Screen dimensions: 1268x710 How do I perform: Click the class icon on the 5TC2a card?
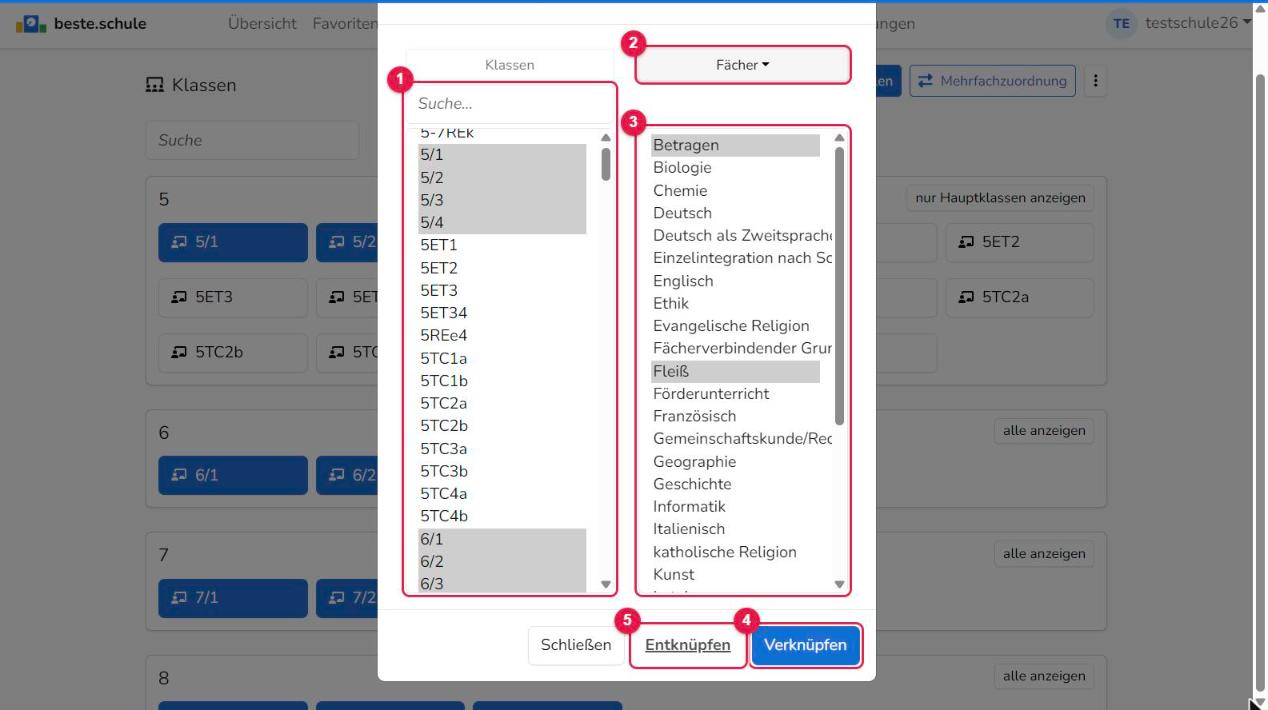[x=966, y=297]
